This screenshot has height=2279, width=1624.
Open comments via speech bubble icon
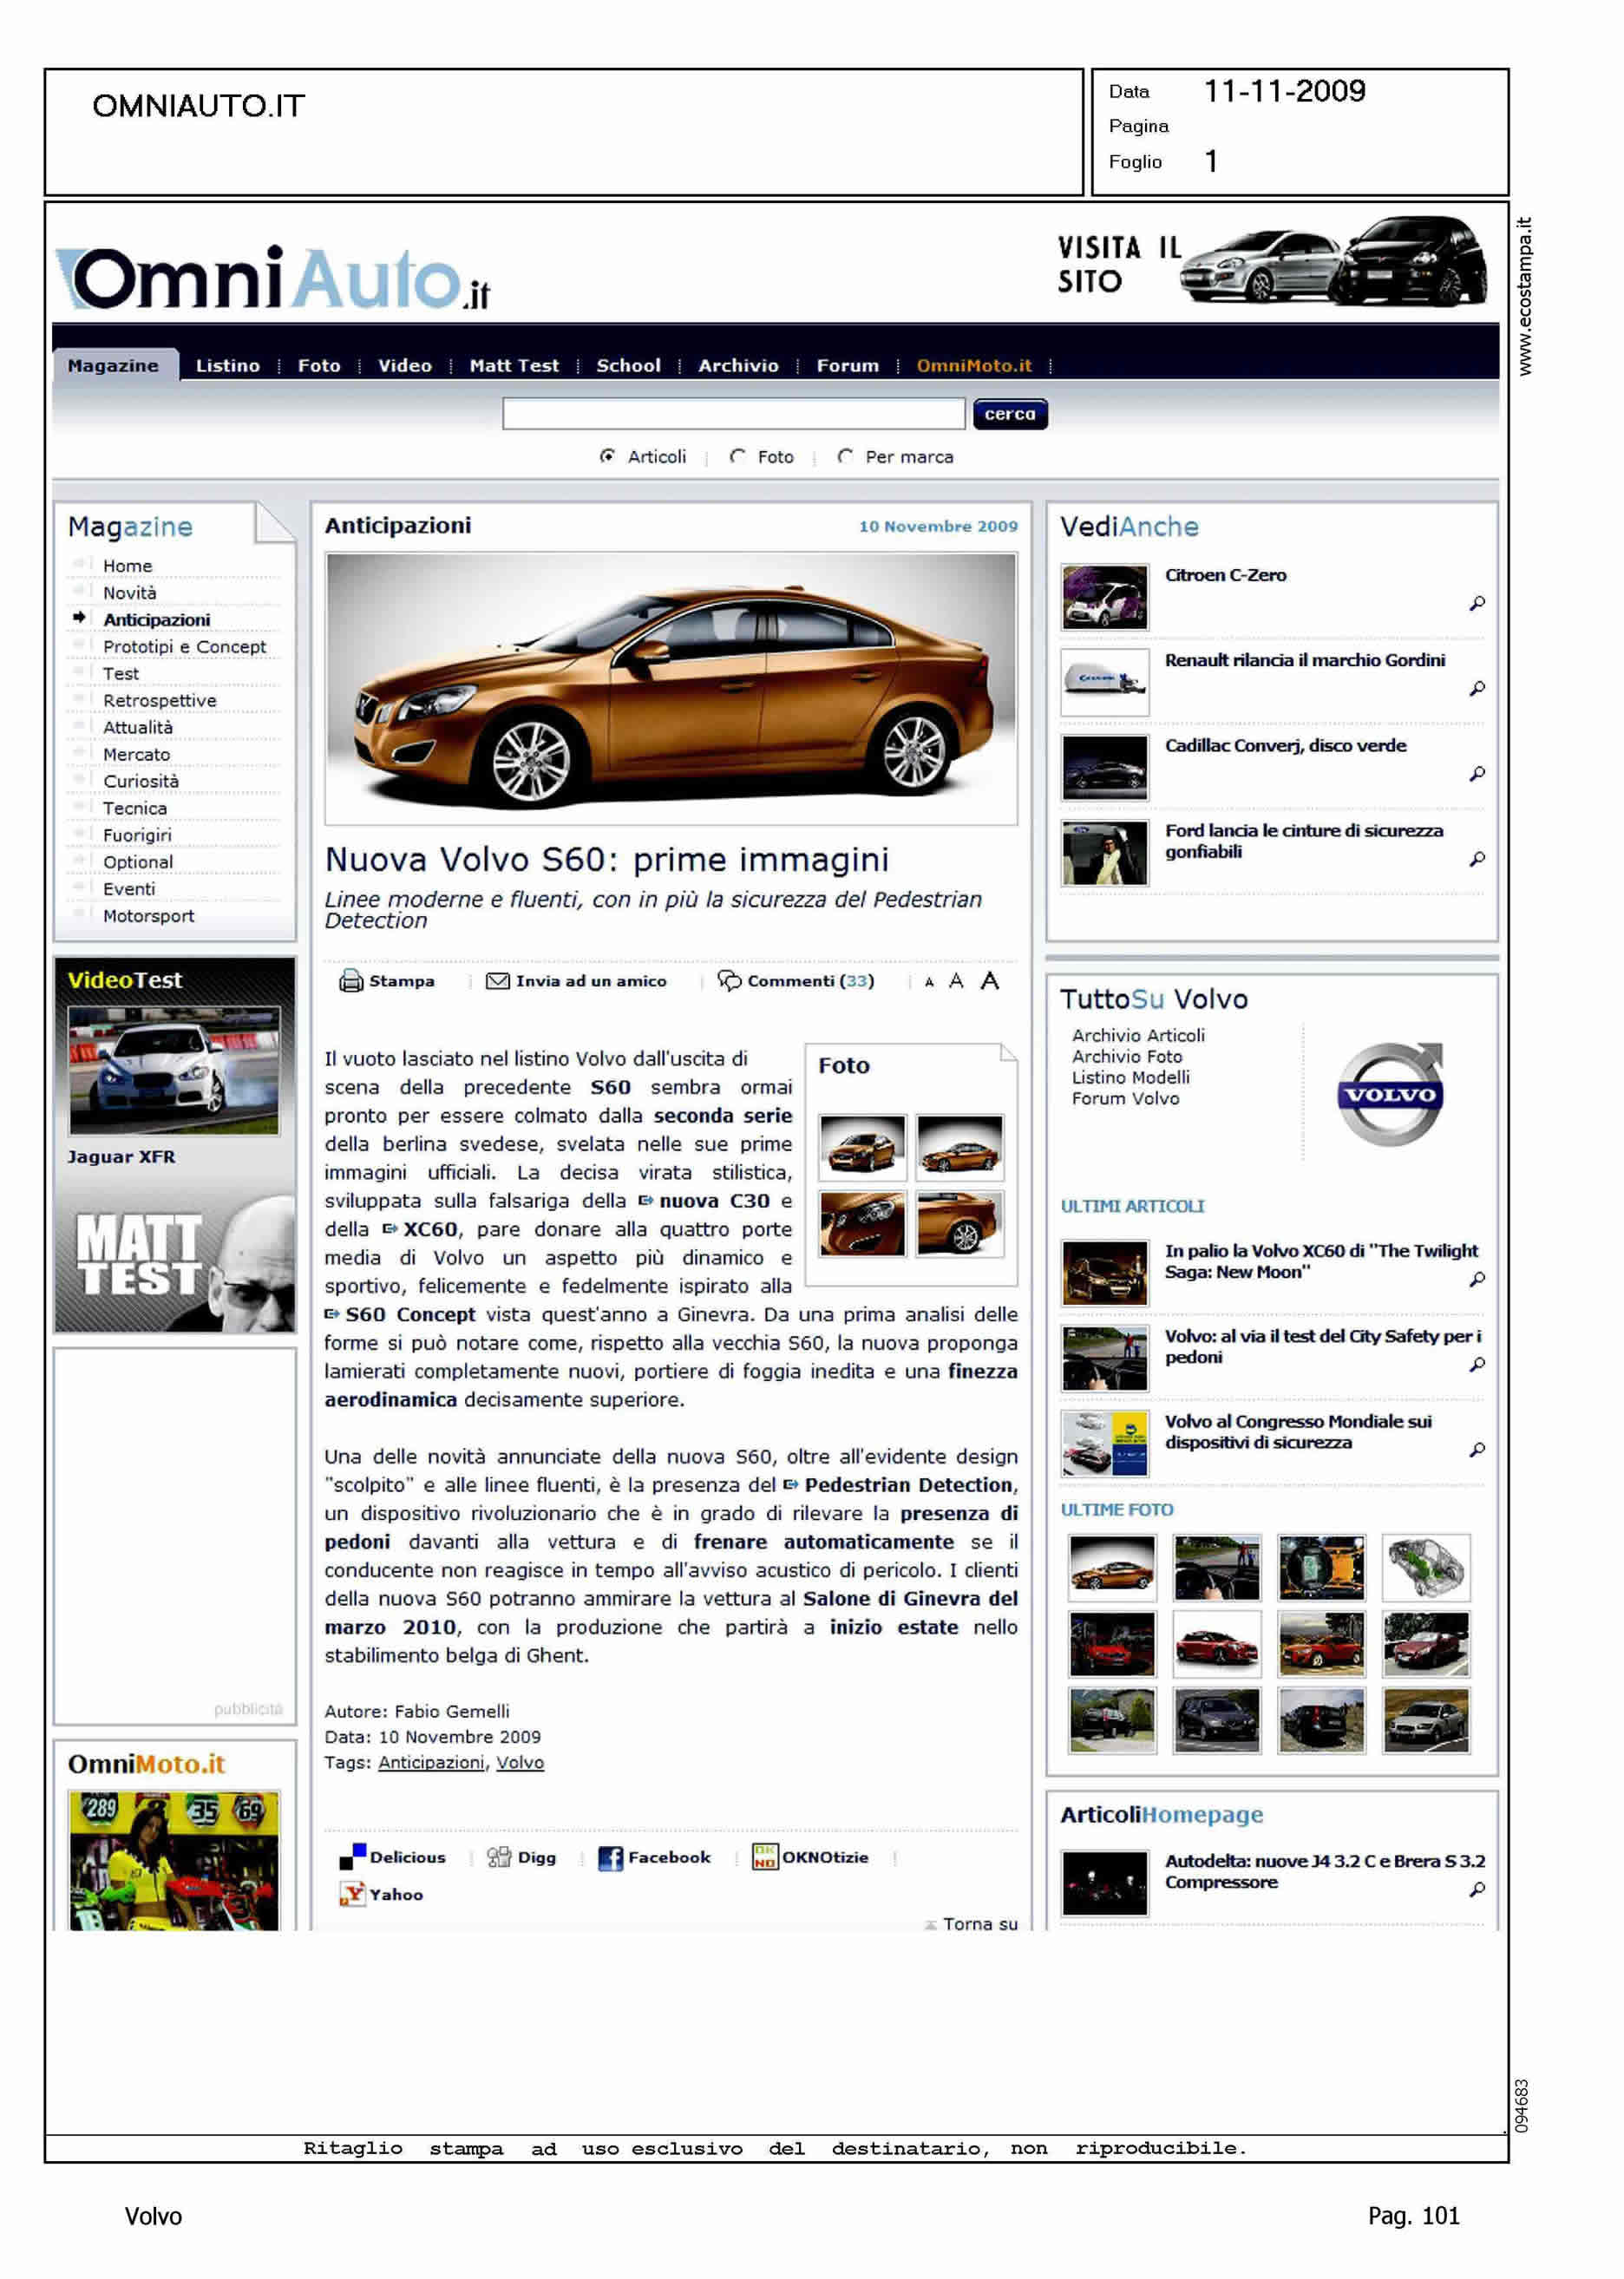click(729, 981)
